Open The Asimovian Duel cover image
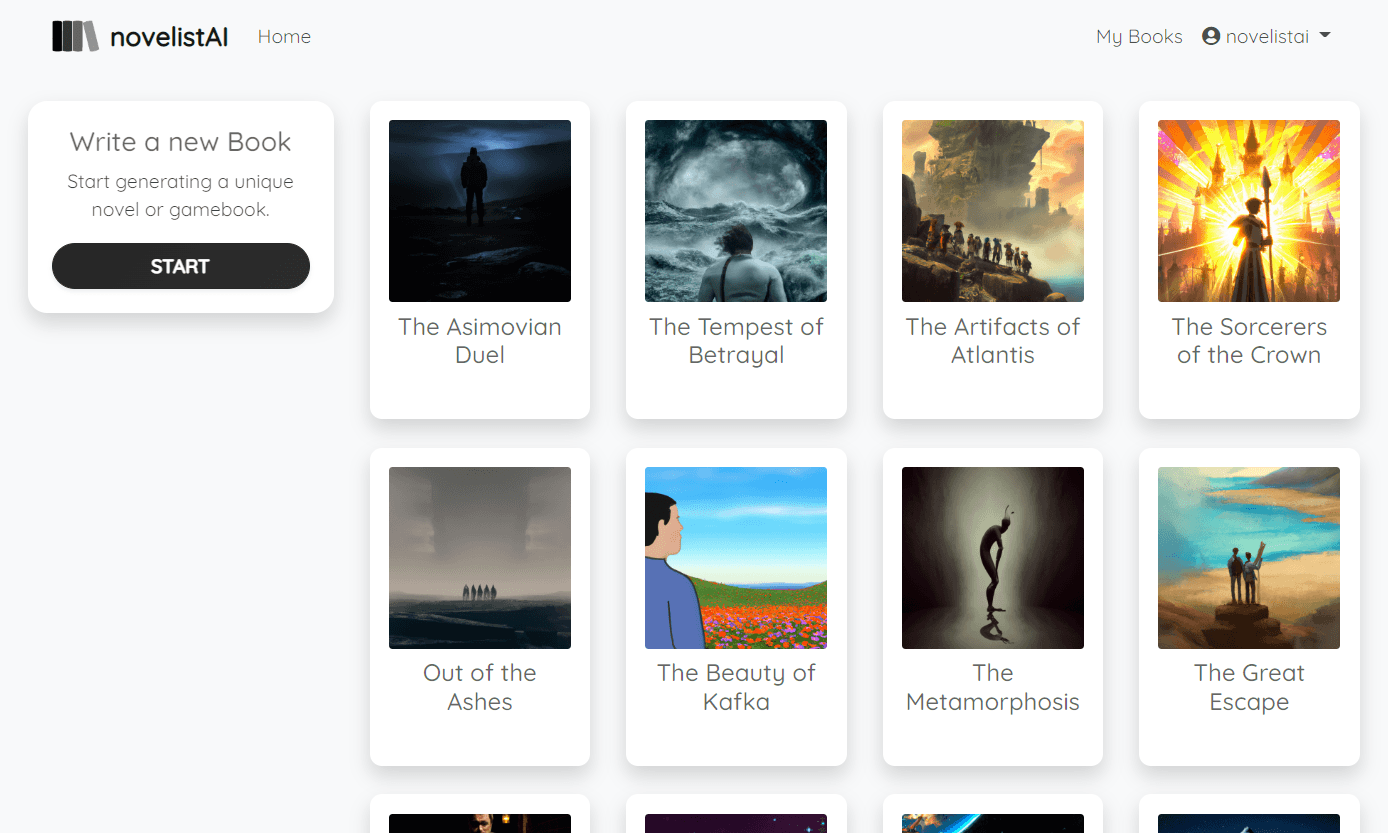The image size is (1388, 833). [480, 211]
